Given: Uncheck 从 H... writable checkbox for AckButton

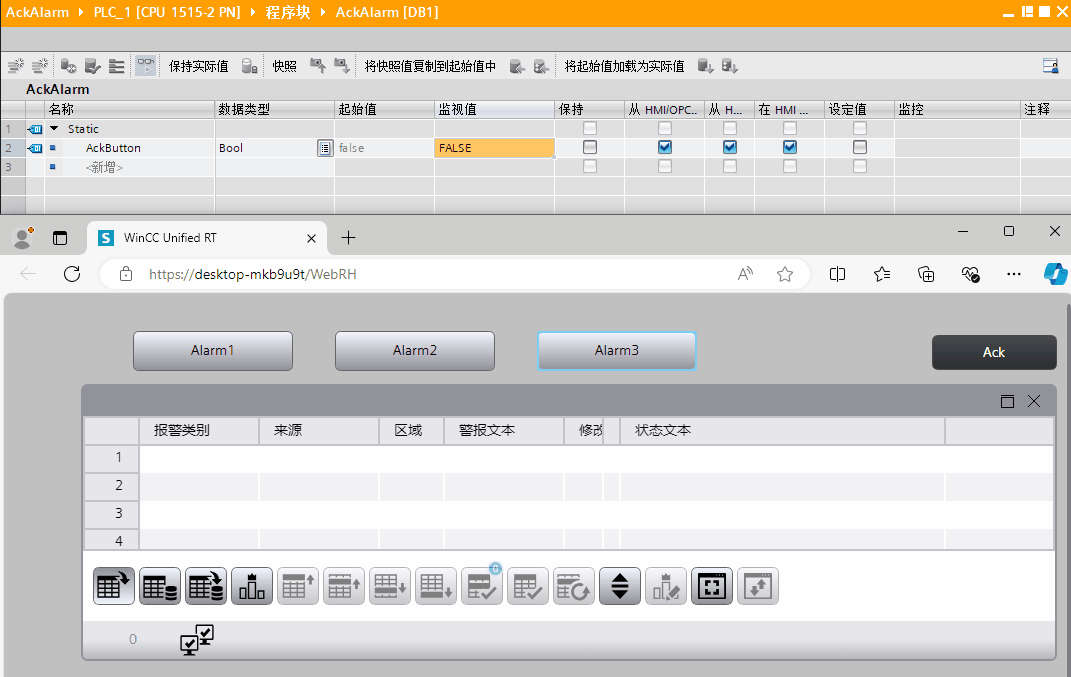Looking at the screenshot, I should [729, 148].
